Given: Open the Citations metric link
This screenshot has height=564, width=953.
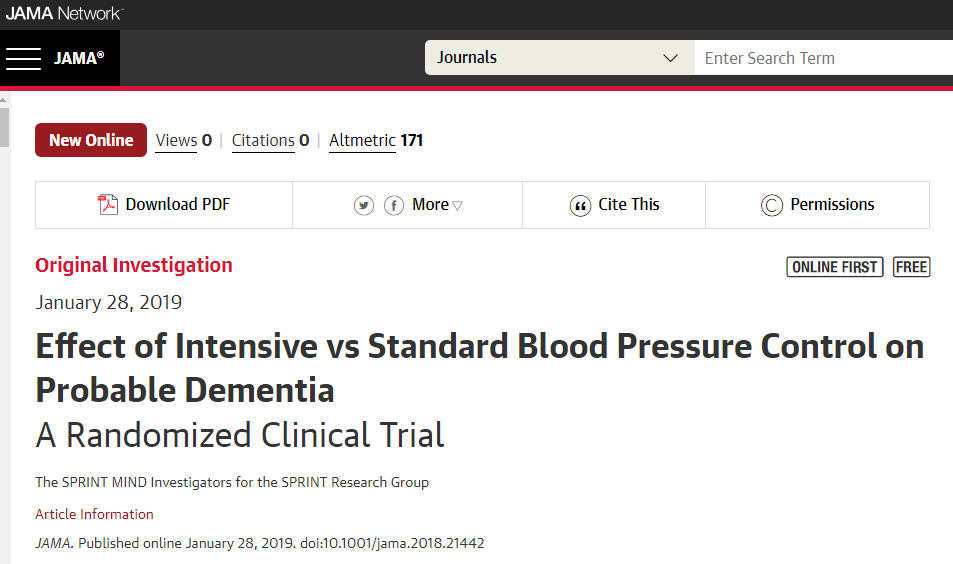Looking at the screenshot, I should 270,140.
